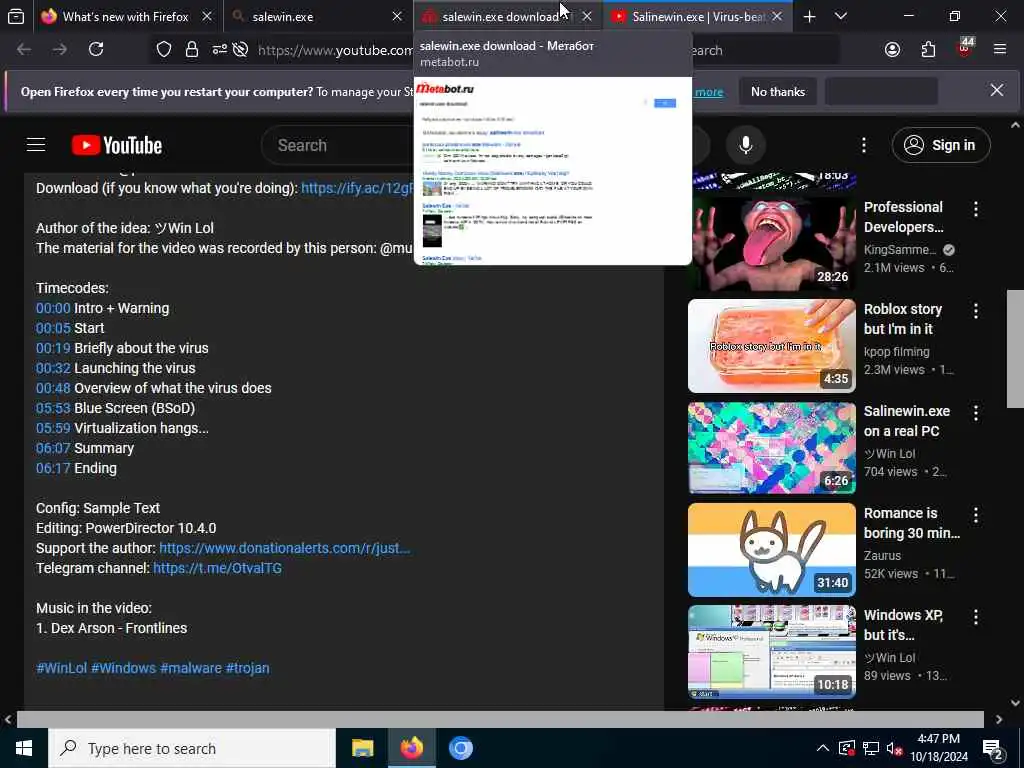Close the salewin.exe tab
1024x768 pixels.
click(397, 16)
